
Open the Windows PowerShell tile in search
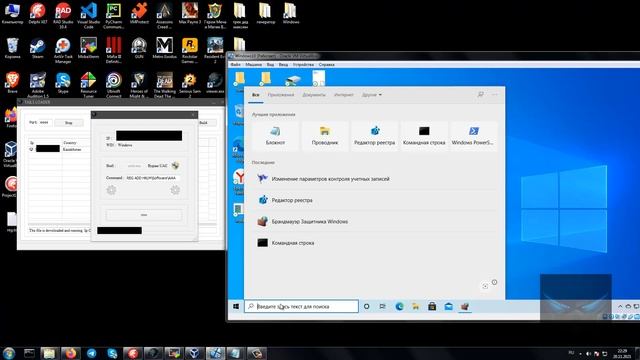tap(473, 136)
